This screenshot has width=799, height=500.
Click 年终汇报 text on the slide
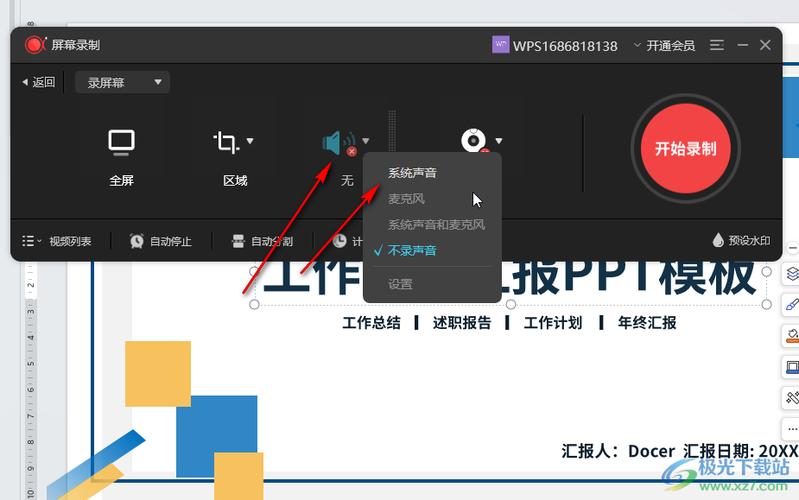point(647,323)
